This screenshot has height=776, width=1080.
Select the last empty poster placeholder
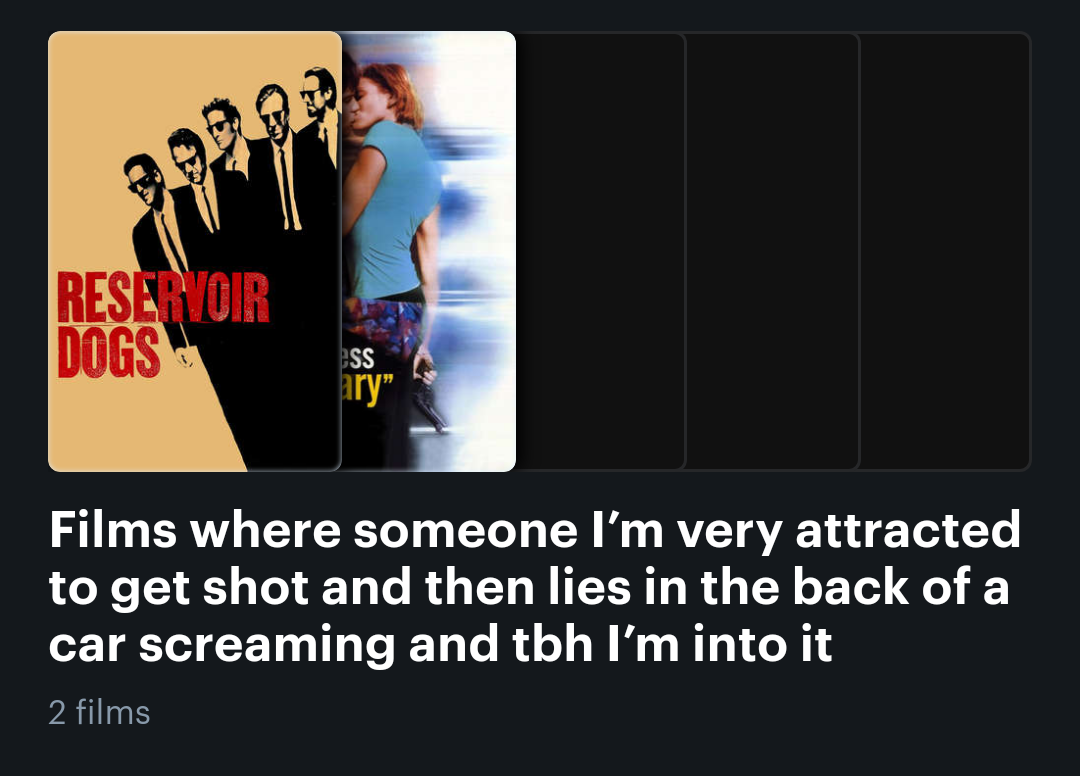[x=945, y=251]
